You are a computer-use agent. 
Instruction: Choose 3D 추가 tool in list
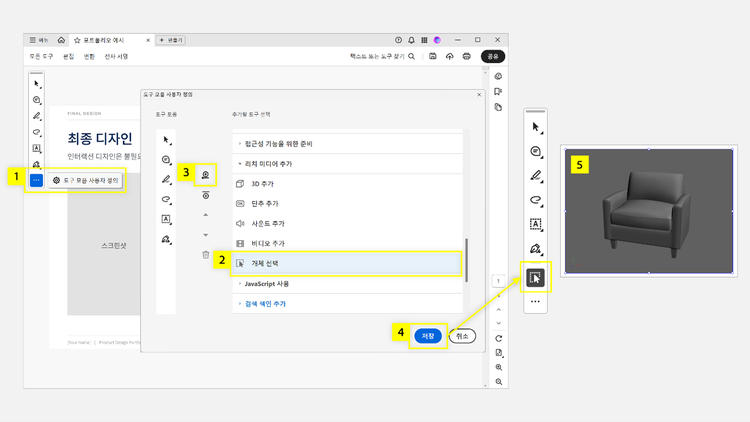point(348,184)
